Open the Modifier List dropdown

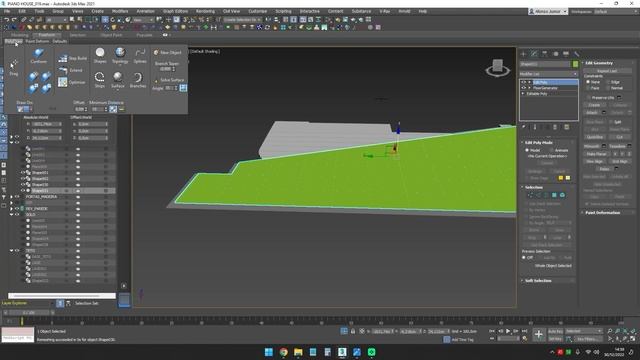click(x=548, y=74)
